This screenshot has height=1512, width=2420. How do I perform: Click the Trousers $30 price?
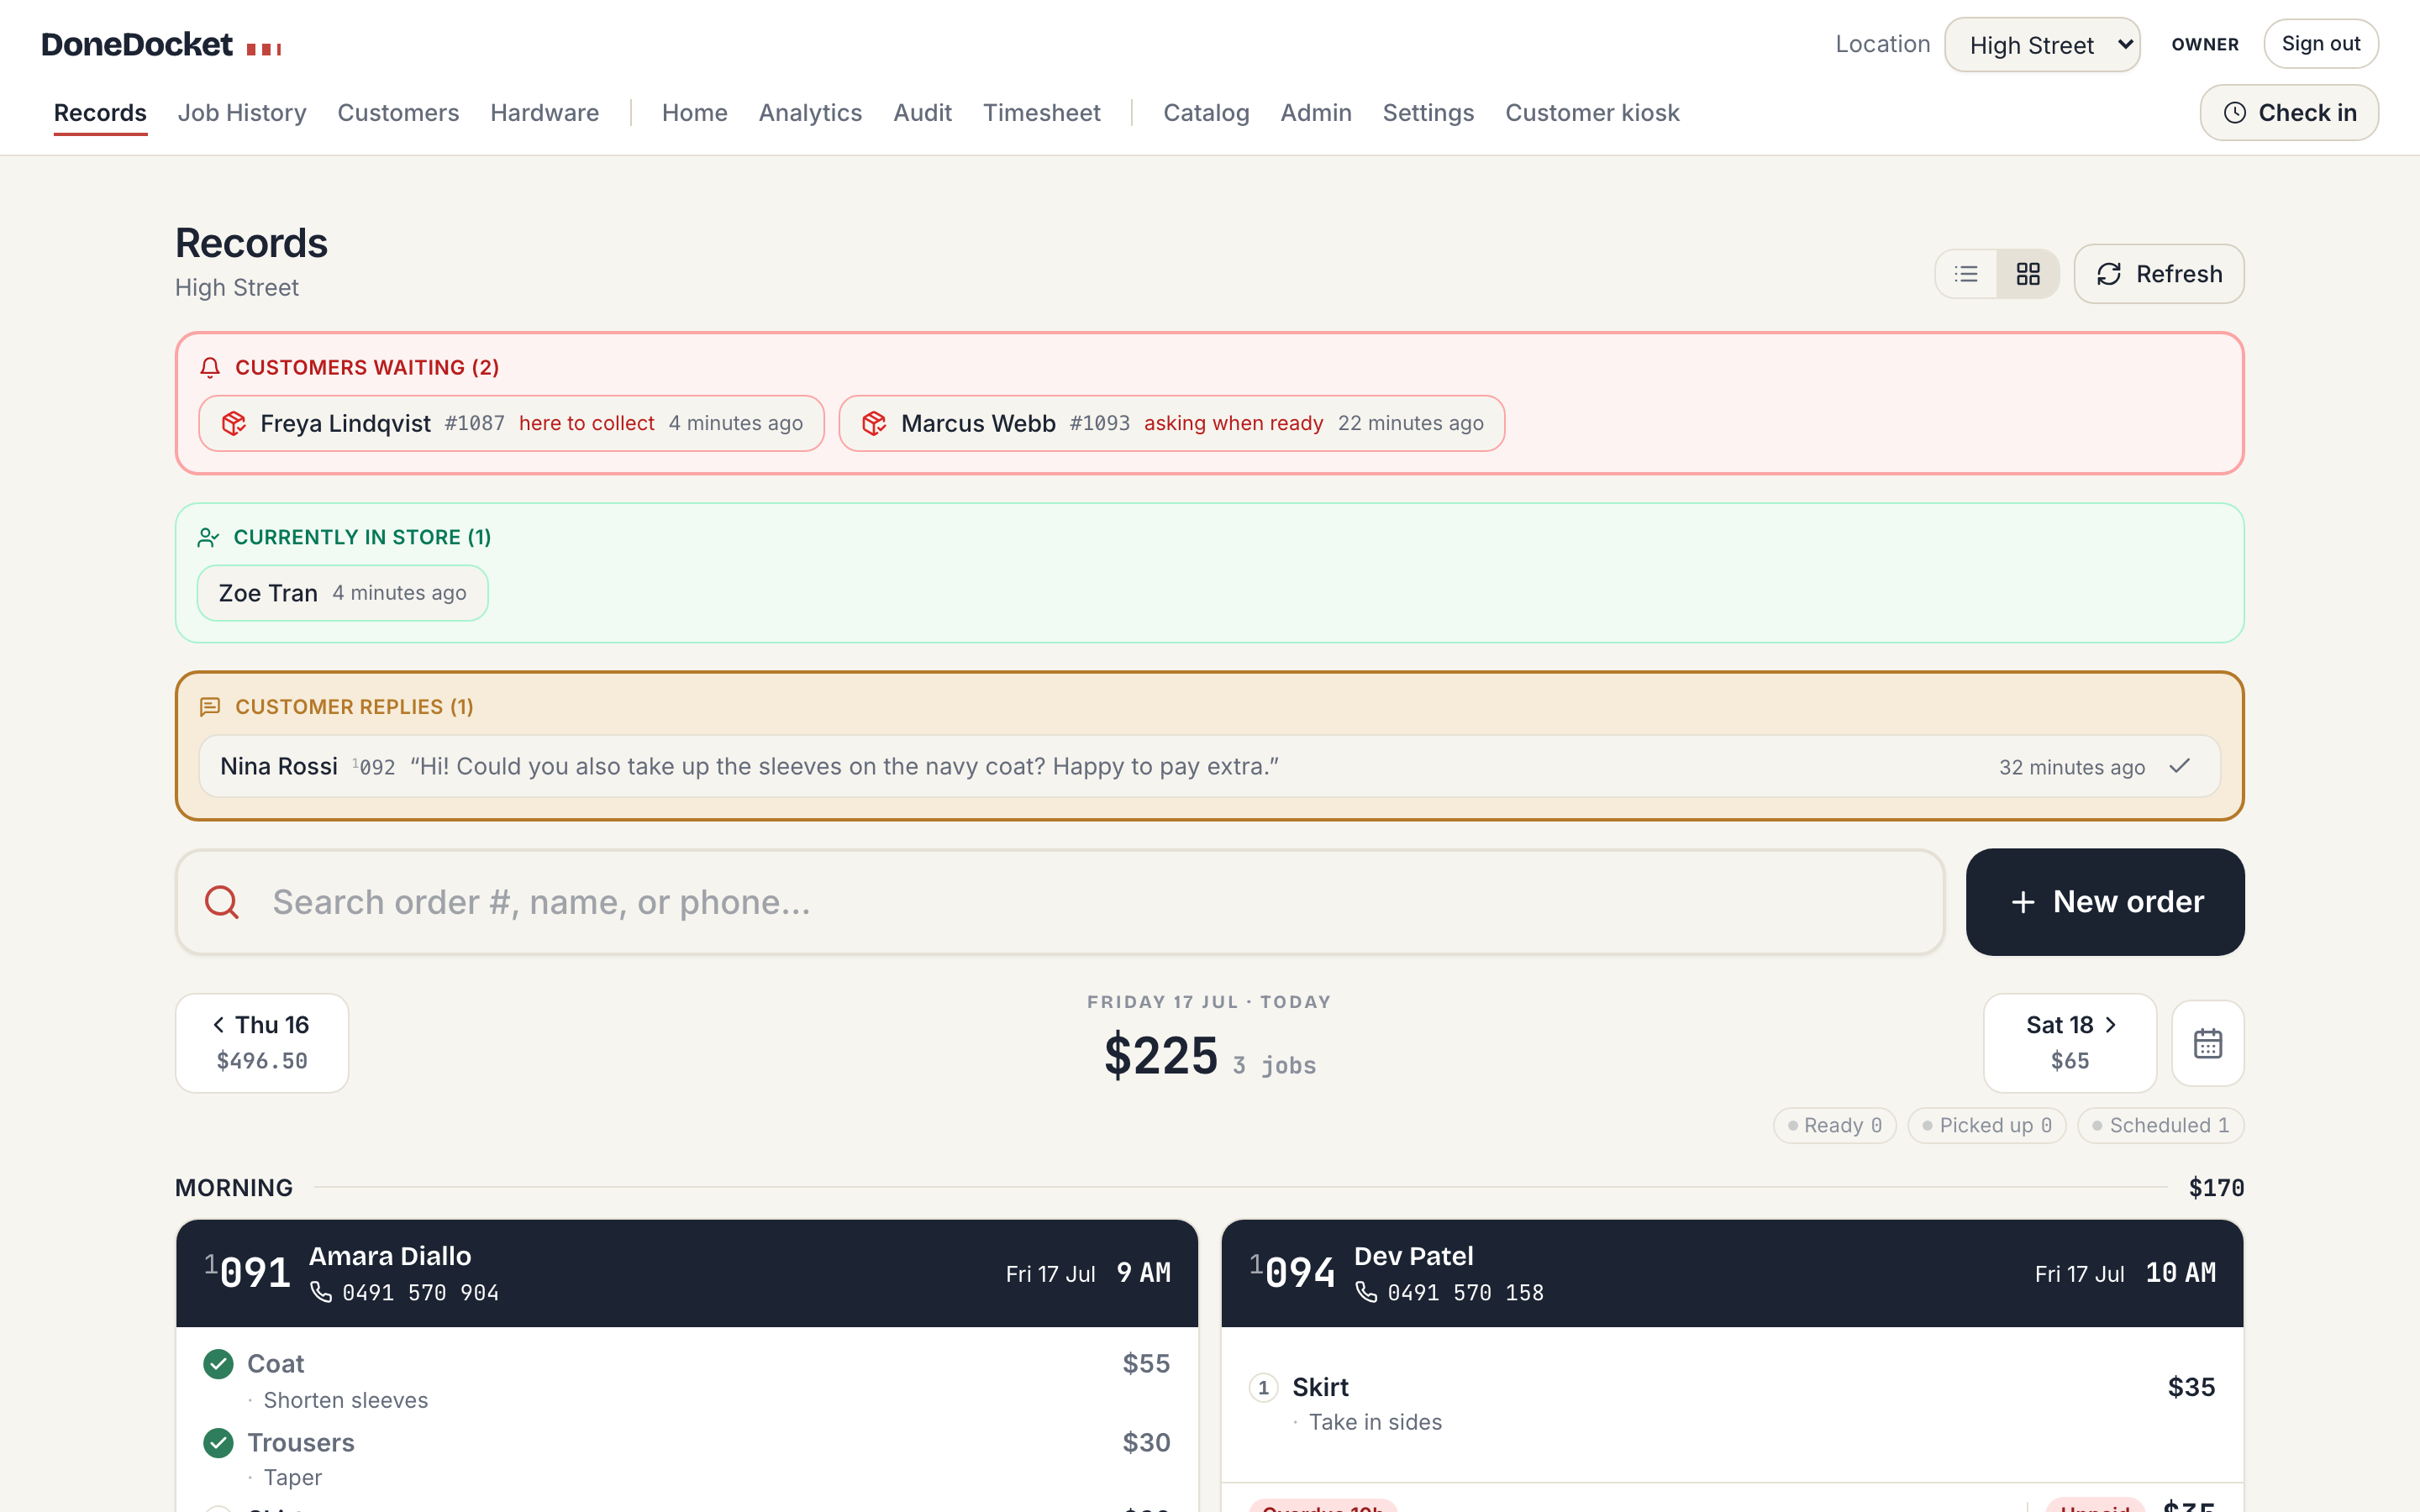[1146, 1443]
